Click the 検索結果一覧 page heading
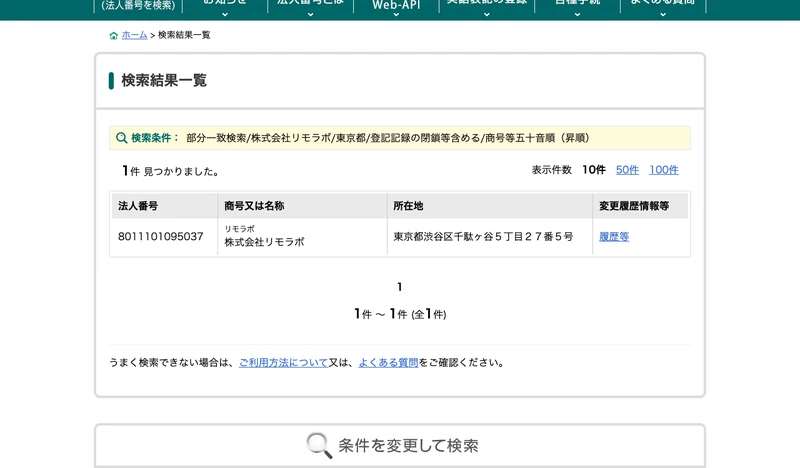The image size is (800, 468). (x=164, y=81)
